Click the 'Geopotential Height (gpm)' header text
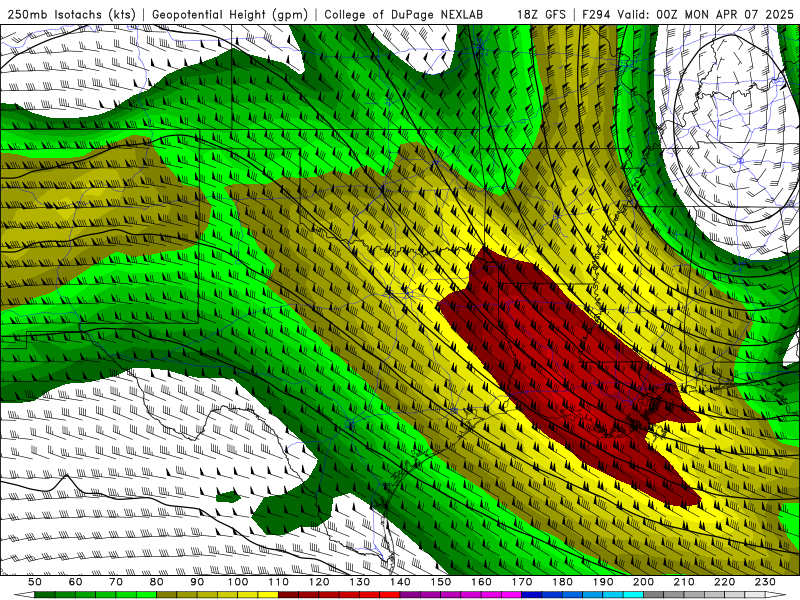800x600 pixels. (x=230, y=14)
